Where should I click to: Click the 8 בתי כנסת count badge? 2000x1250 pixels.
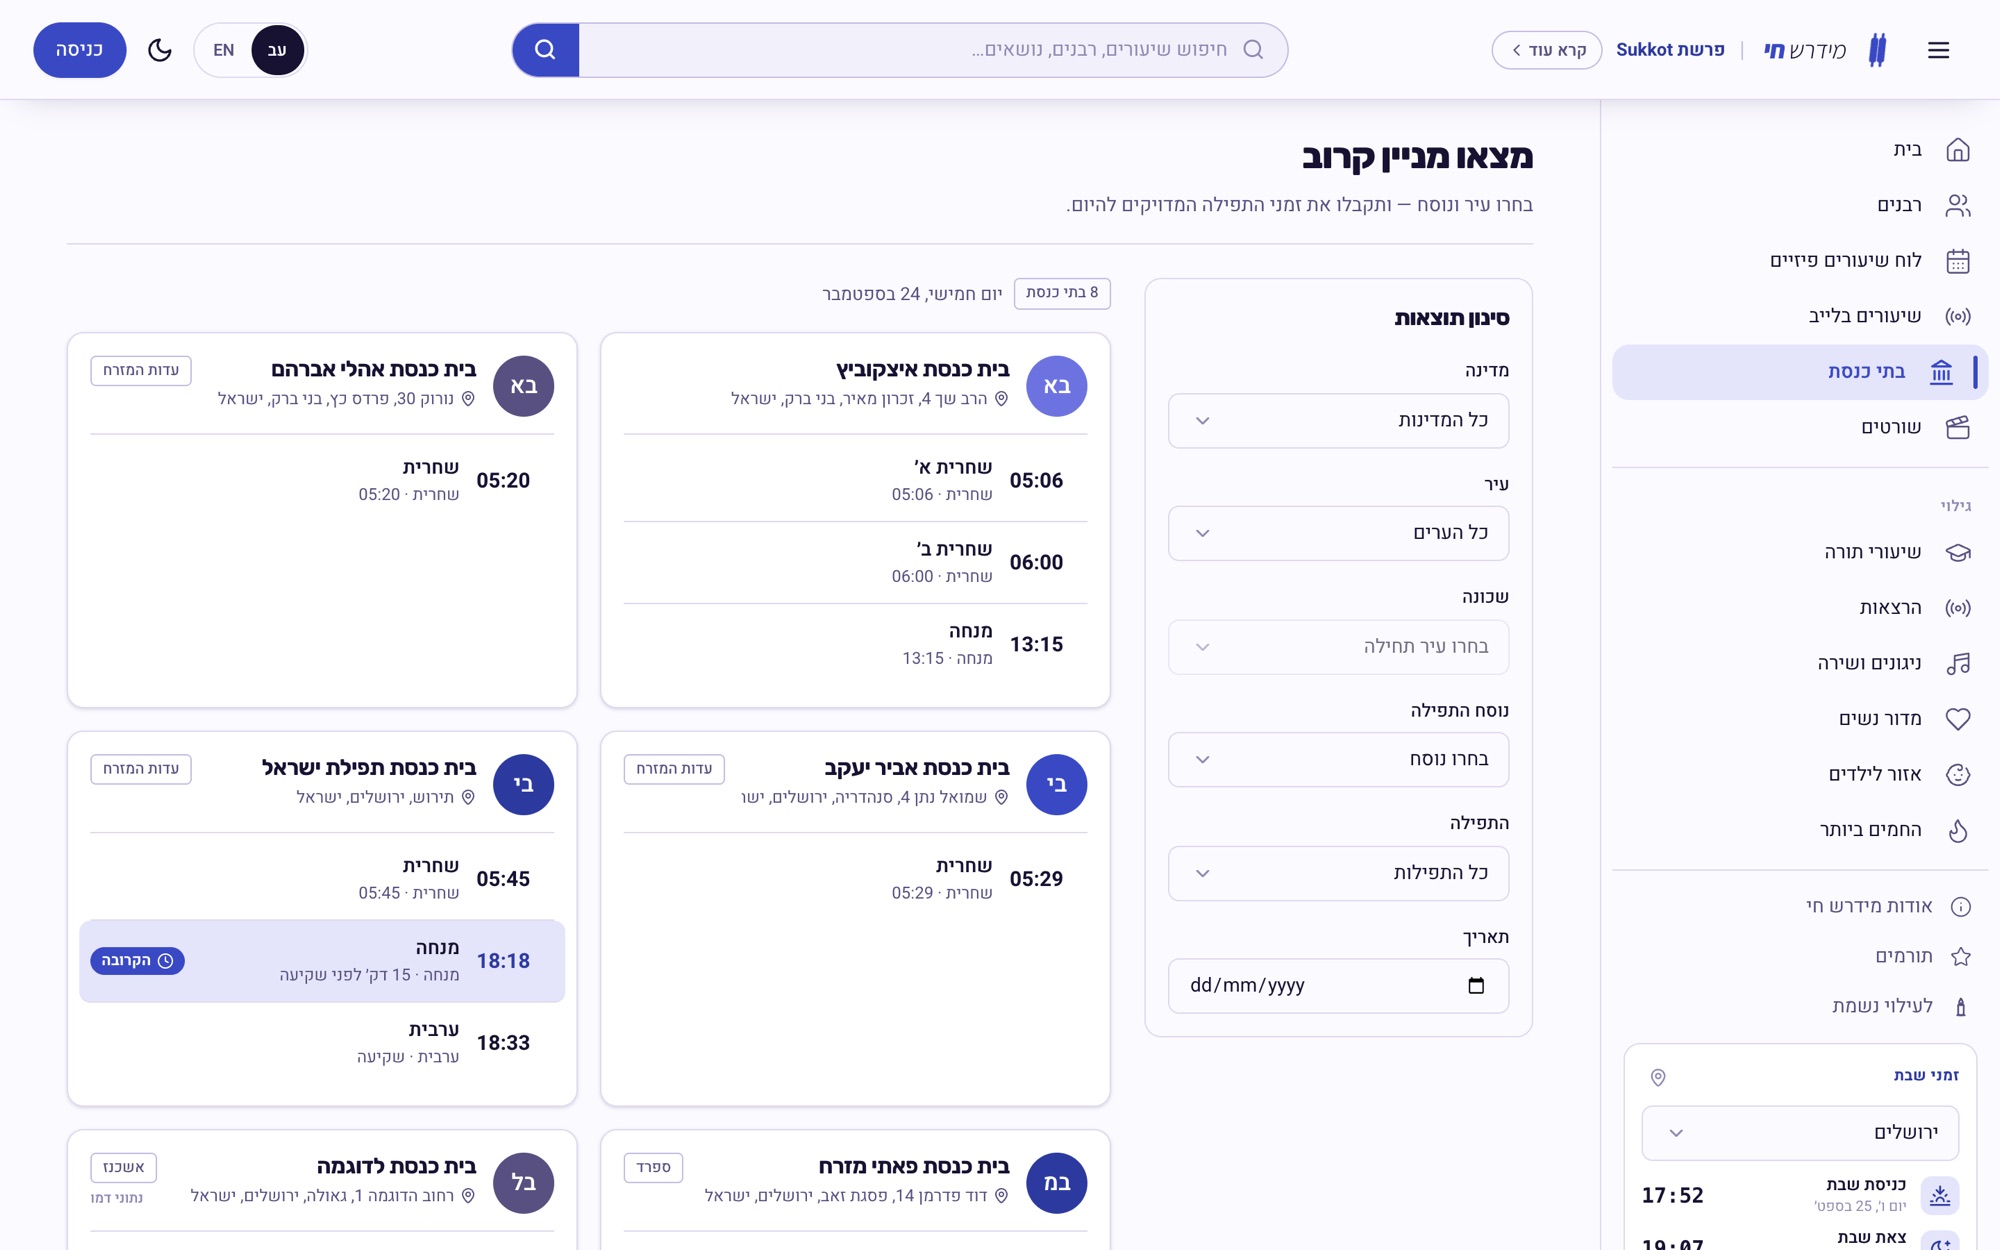[1062, 293]
